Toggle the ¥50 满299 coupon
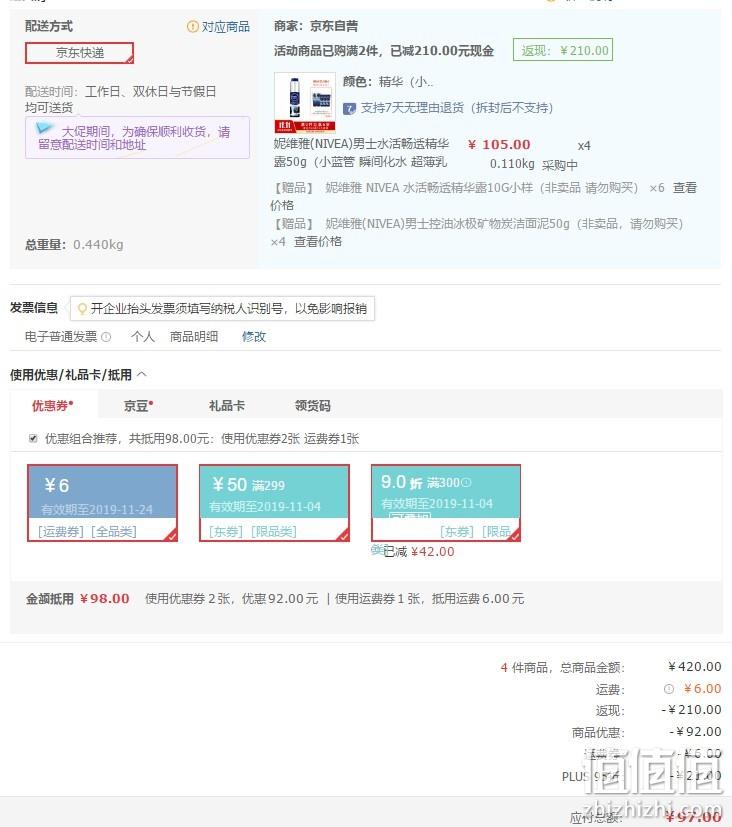The image size is (732, 827). [x=274, y=503]
